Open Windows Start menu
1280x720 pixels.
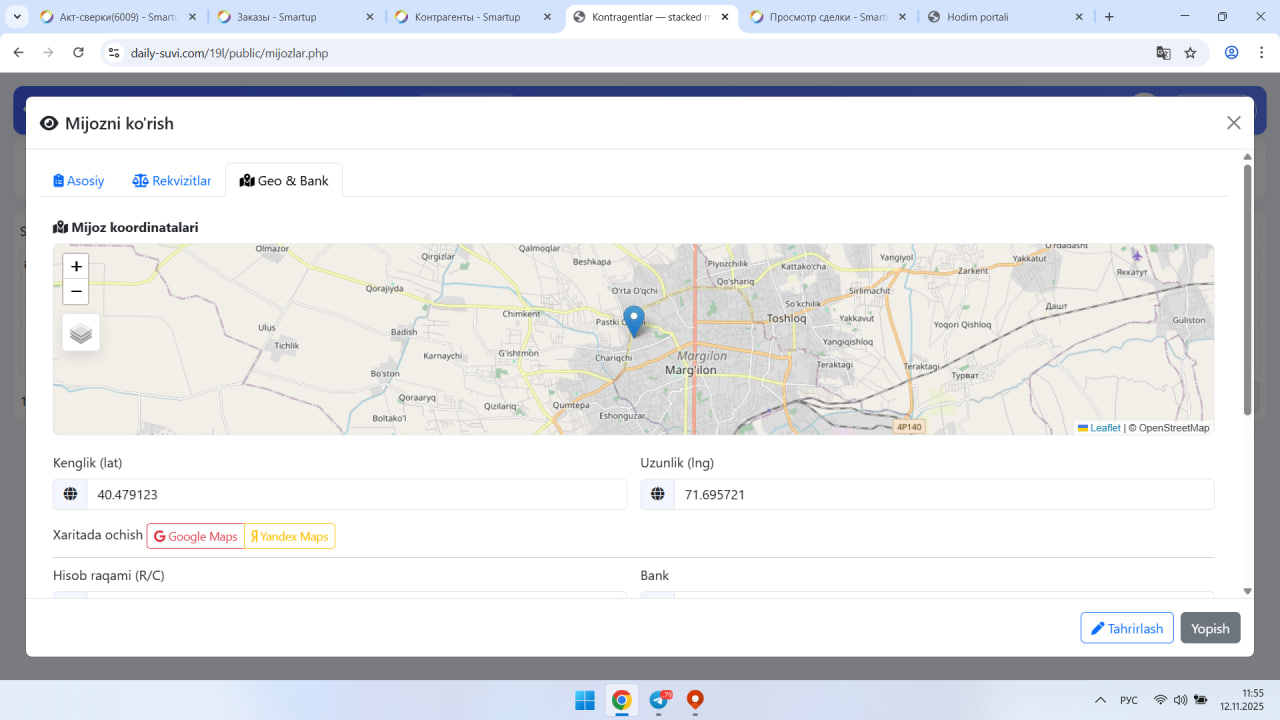pyautogui.click(x=585, y=700)
